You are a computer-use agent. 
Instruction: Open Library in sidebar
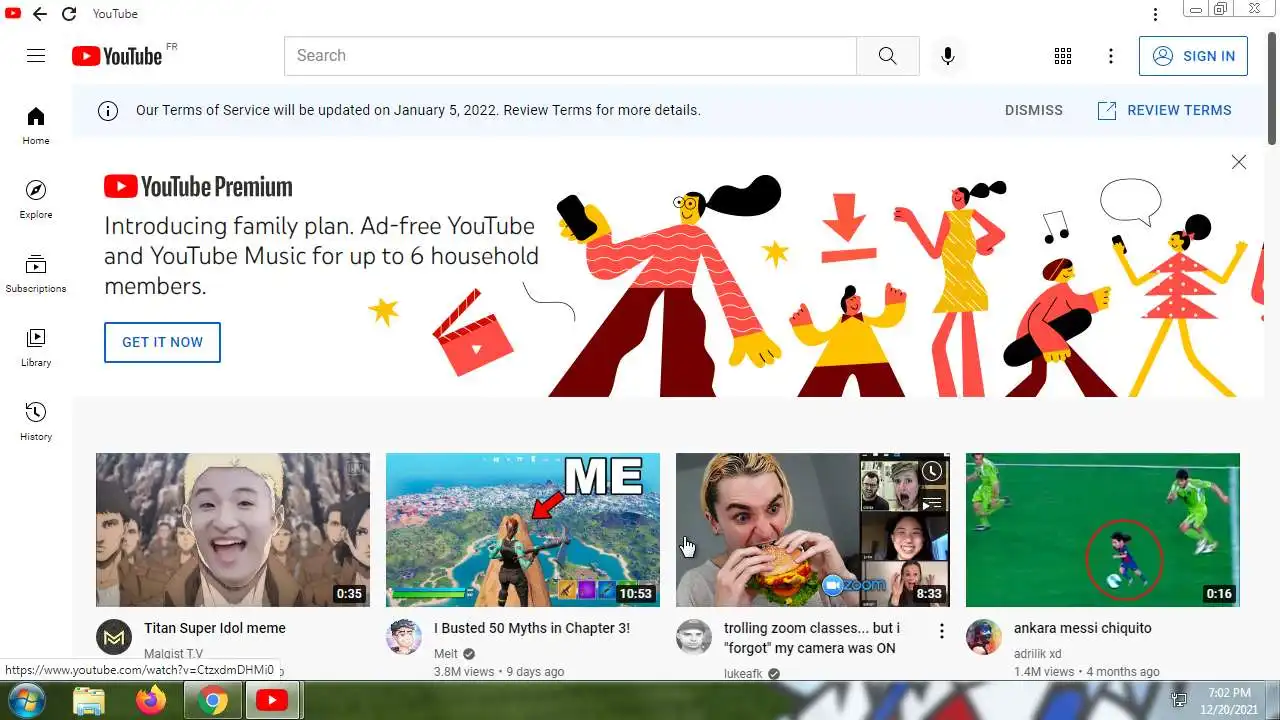click(x=36, y=348)
